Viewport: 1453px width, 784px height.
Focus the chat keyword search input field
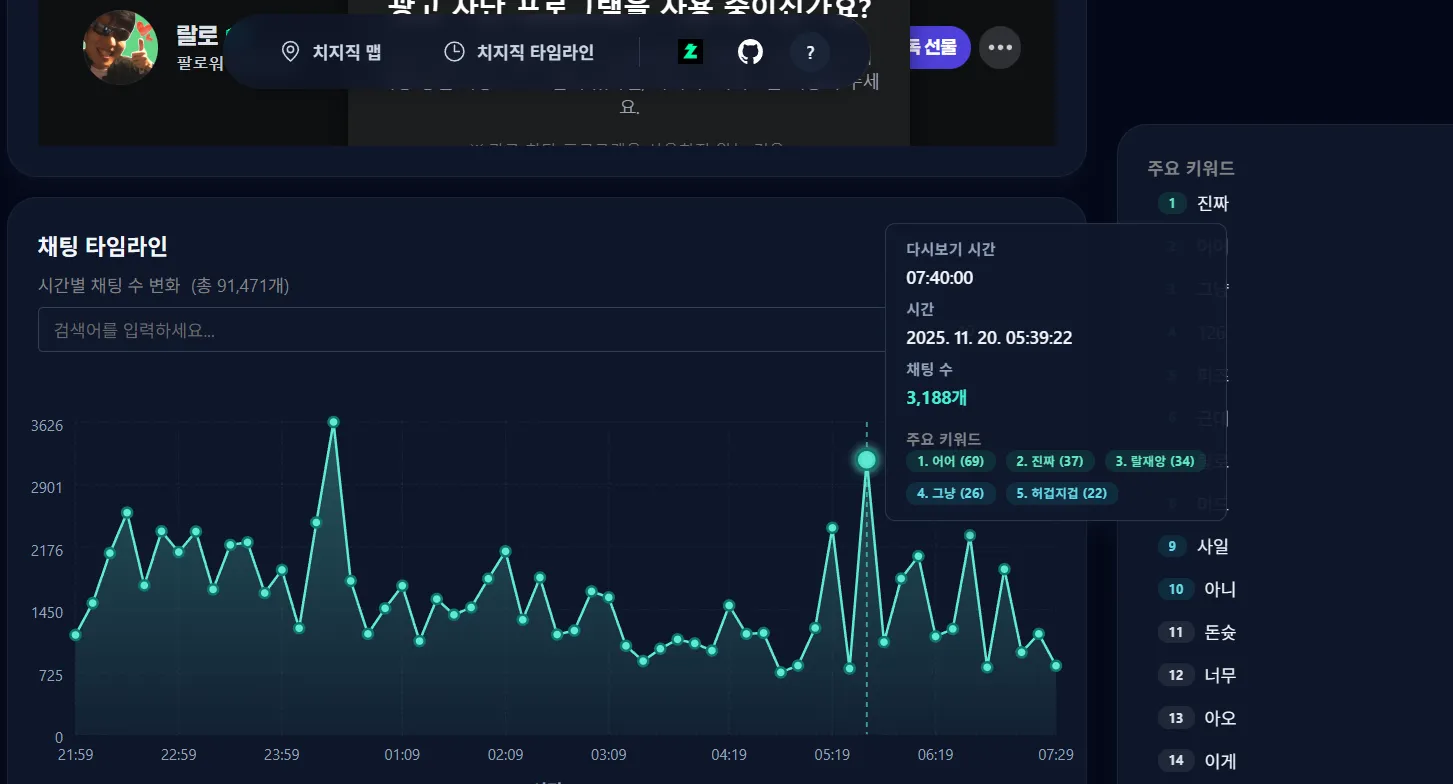[x=460, y=330]
